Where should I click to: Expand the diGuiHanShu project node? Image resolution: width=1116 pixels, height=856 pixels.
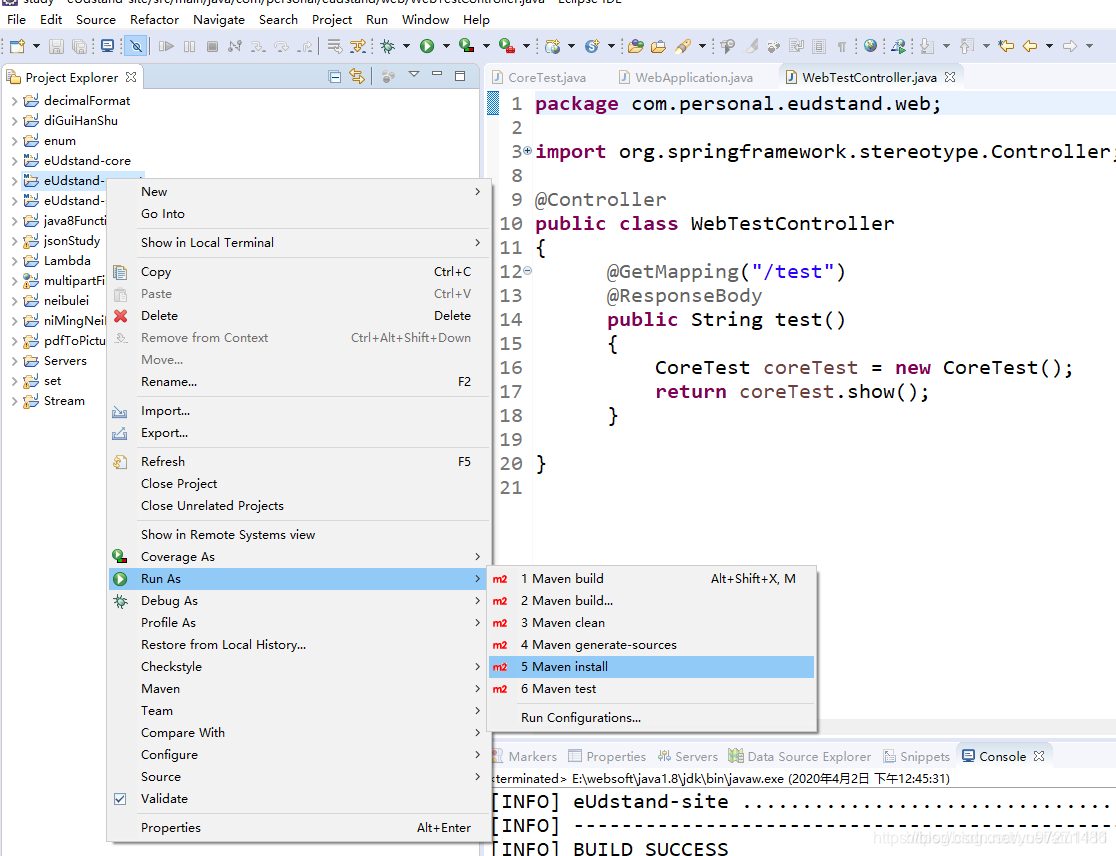pyautogui.click(x=14, y=121)
